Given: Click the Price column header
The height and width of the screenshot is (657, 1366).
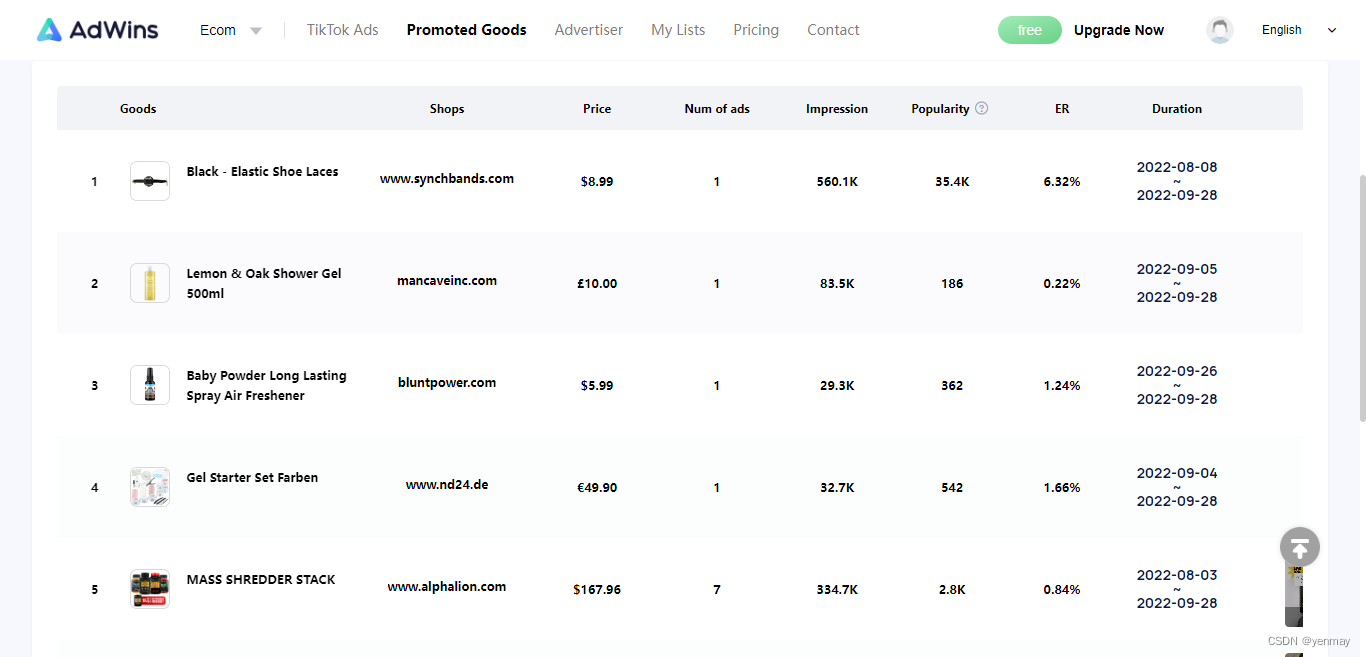Looking at the screenshot, I should [x=597, y=109].
